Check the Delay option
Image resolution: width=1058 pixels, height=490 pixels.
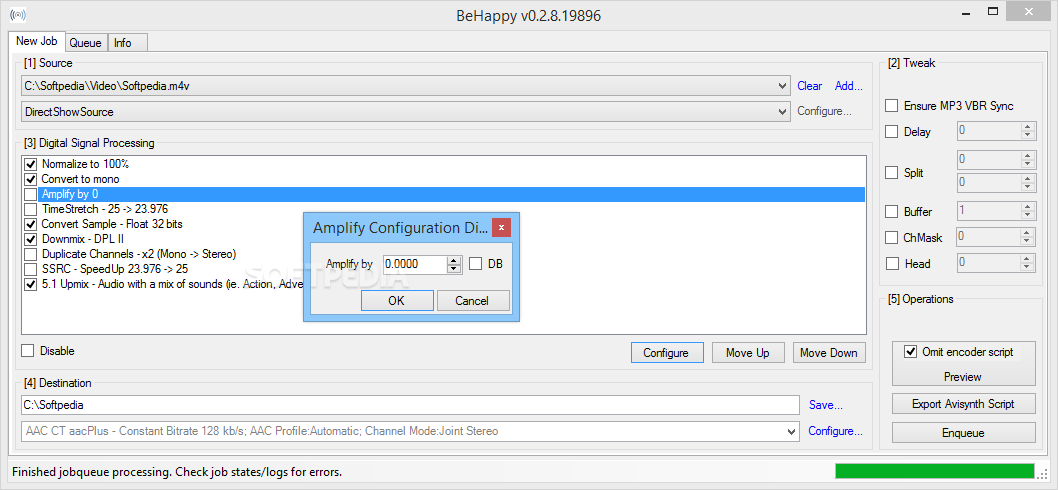[892, 132]
